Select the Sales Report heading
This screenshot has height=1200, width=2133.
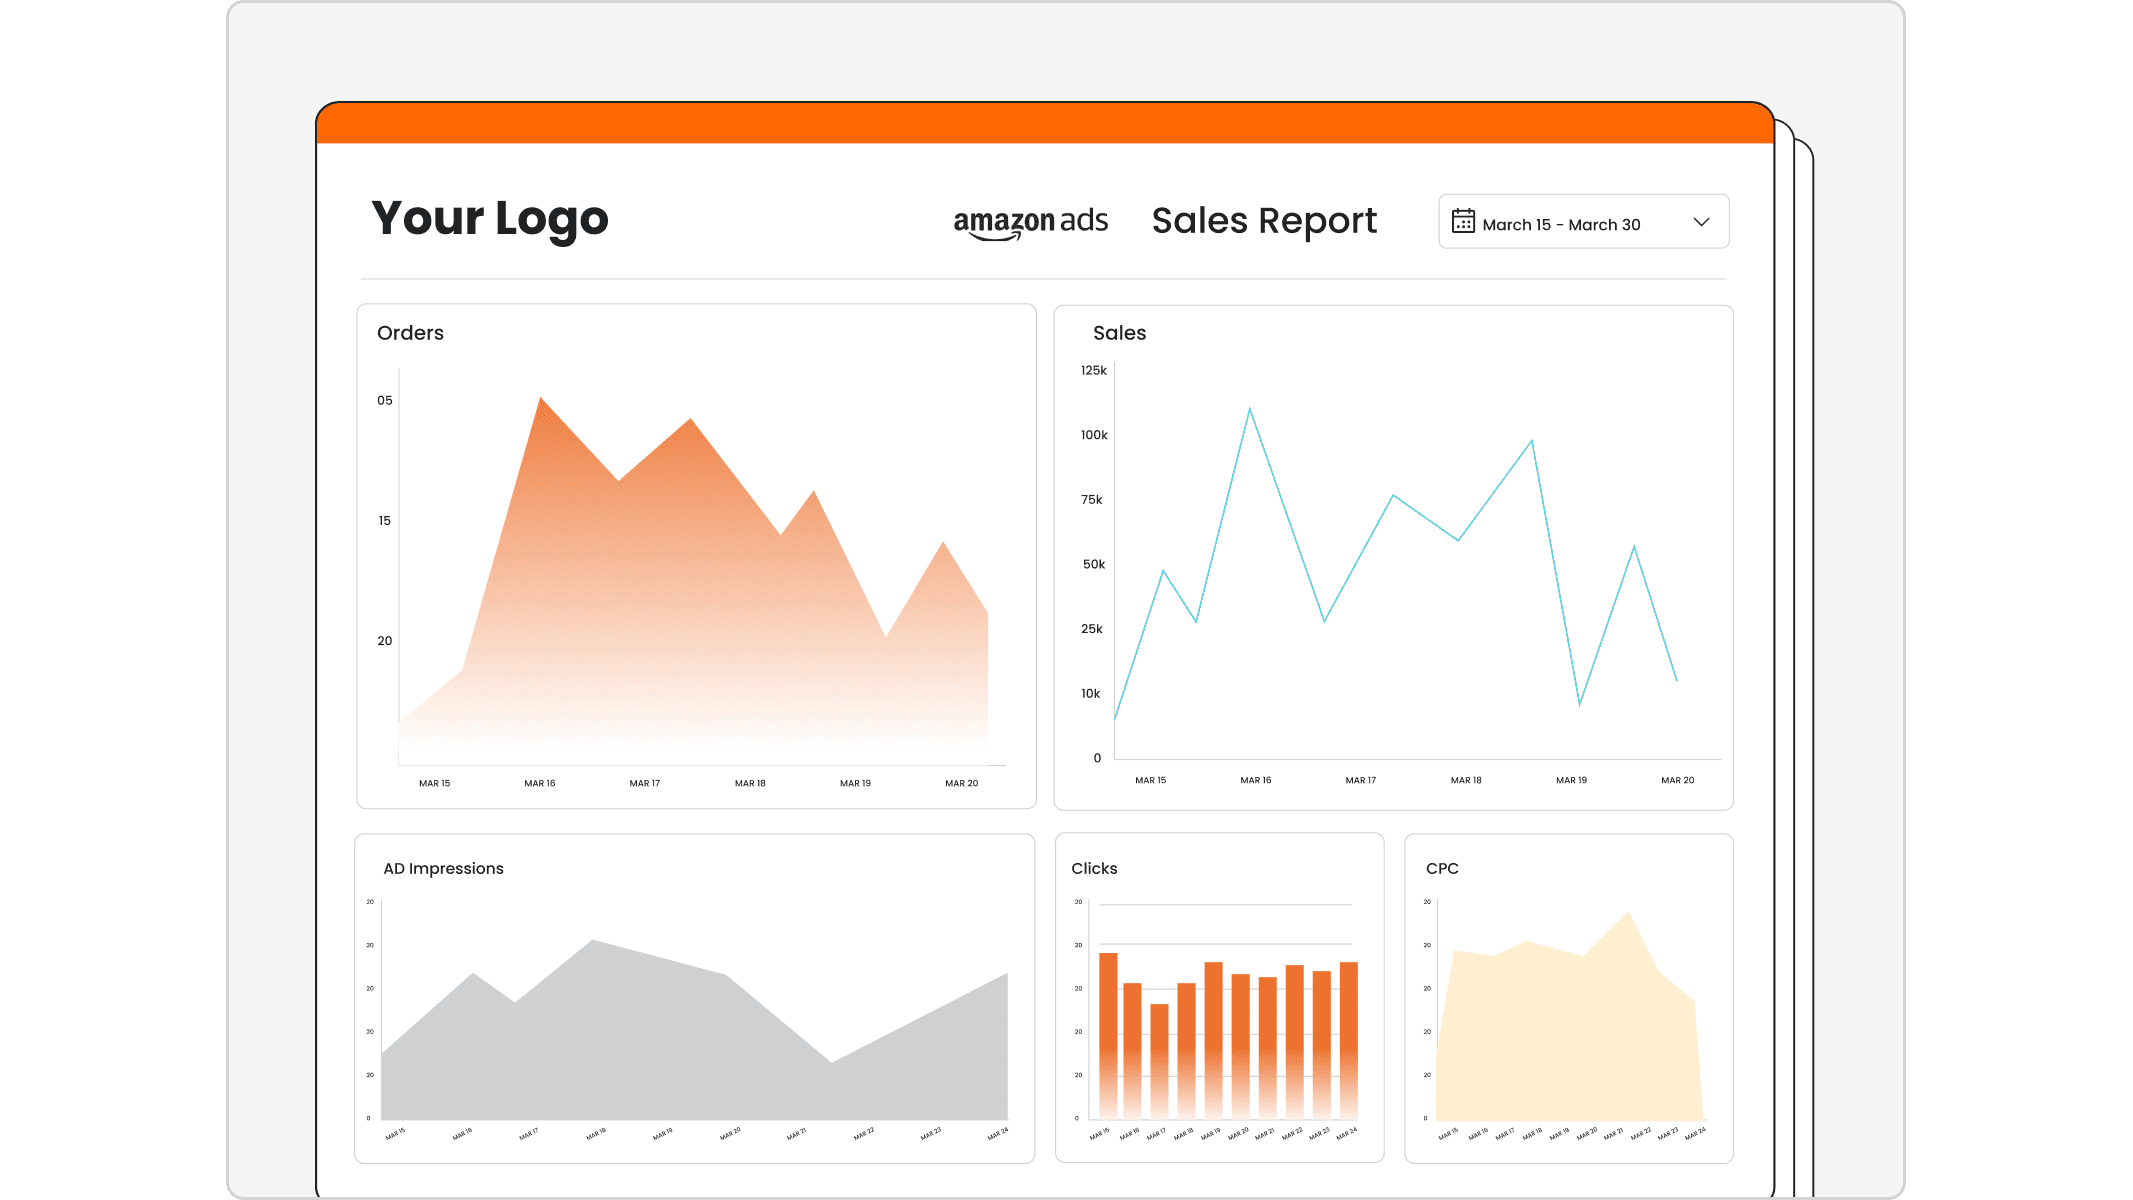tap(1264, 221)
